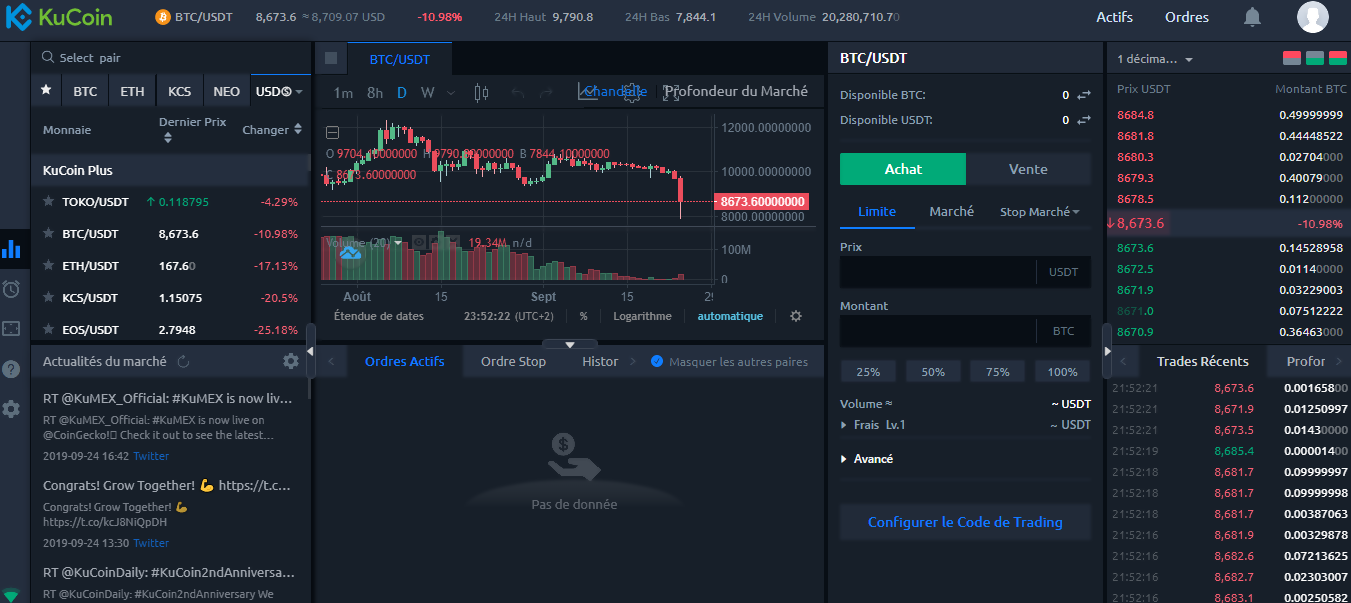Open Étendue de dates range selector
This screenshot has width=1351, height=603.
pos(379,316)
